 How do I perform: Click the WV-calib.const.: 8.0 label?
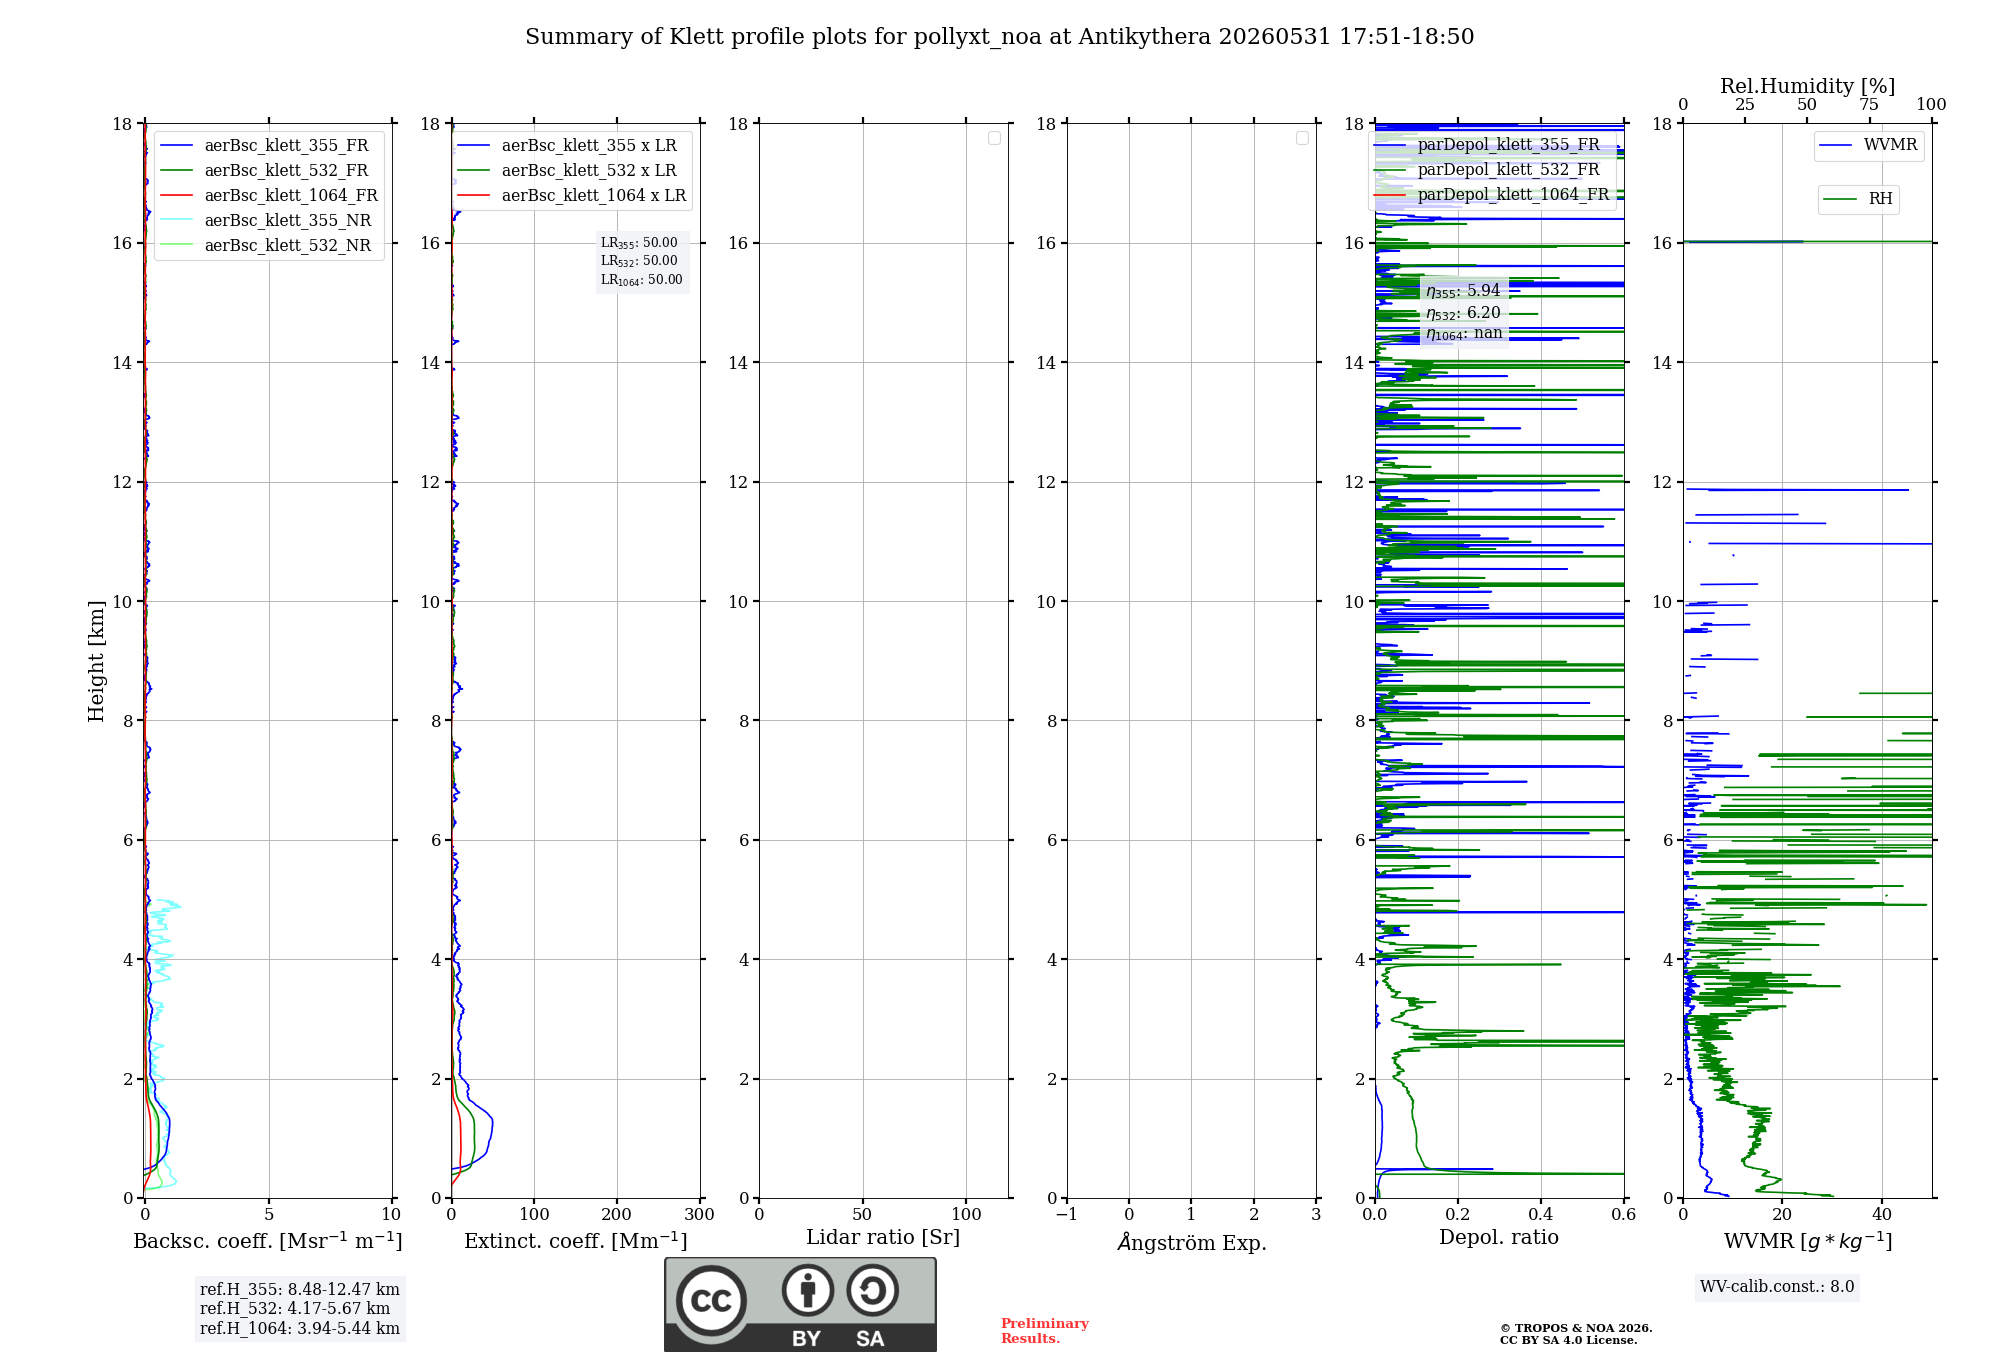point(1777,1287)
